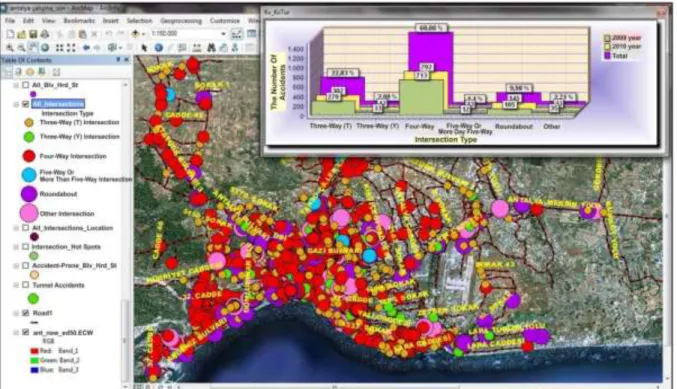Open the Insert menu

click(111, 20)
